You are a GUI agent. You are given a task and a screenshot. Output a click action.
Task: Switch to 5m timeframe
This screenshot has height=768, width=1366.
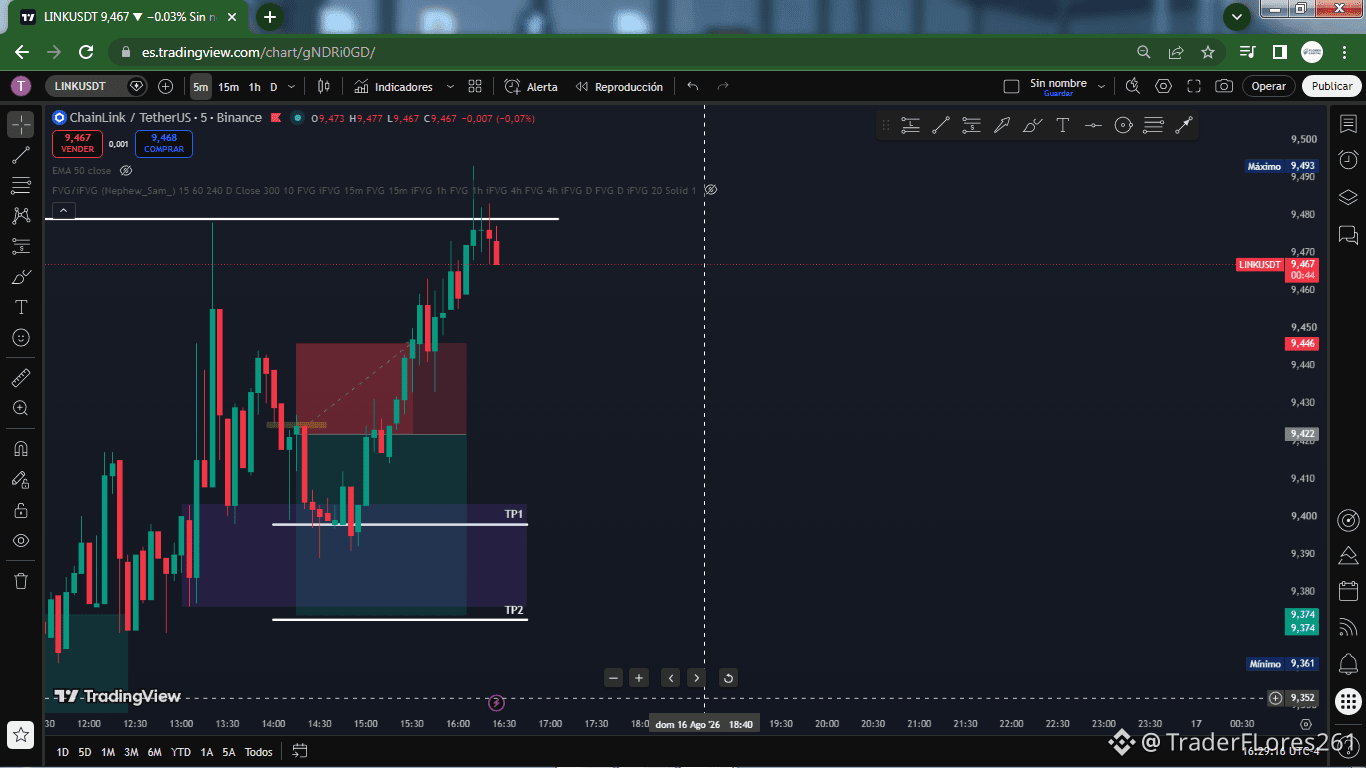point(201,87)
